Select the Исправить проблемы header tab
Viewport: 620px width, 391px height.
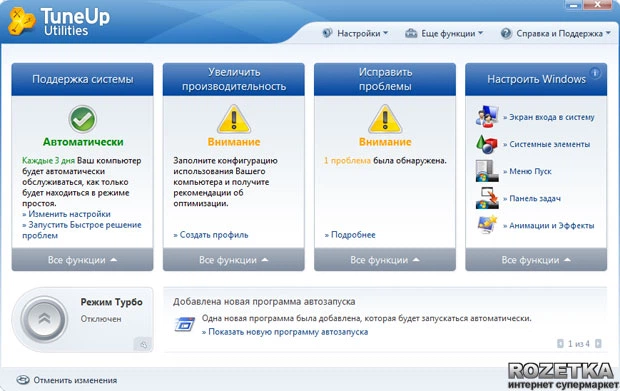pos(385,79)
